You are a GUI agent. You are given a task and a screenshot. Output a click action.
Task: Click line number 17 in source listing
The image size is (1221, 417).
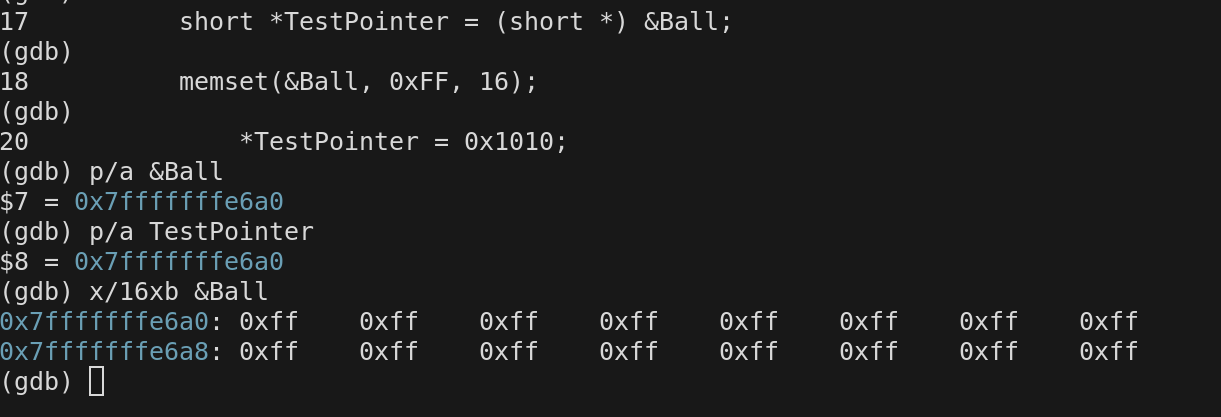click(14, 21)
